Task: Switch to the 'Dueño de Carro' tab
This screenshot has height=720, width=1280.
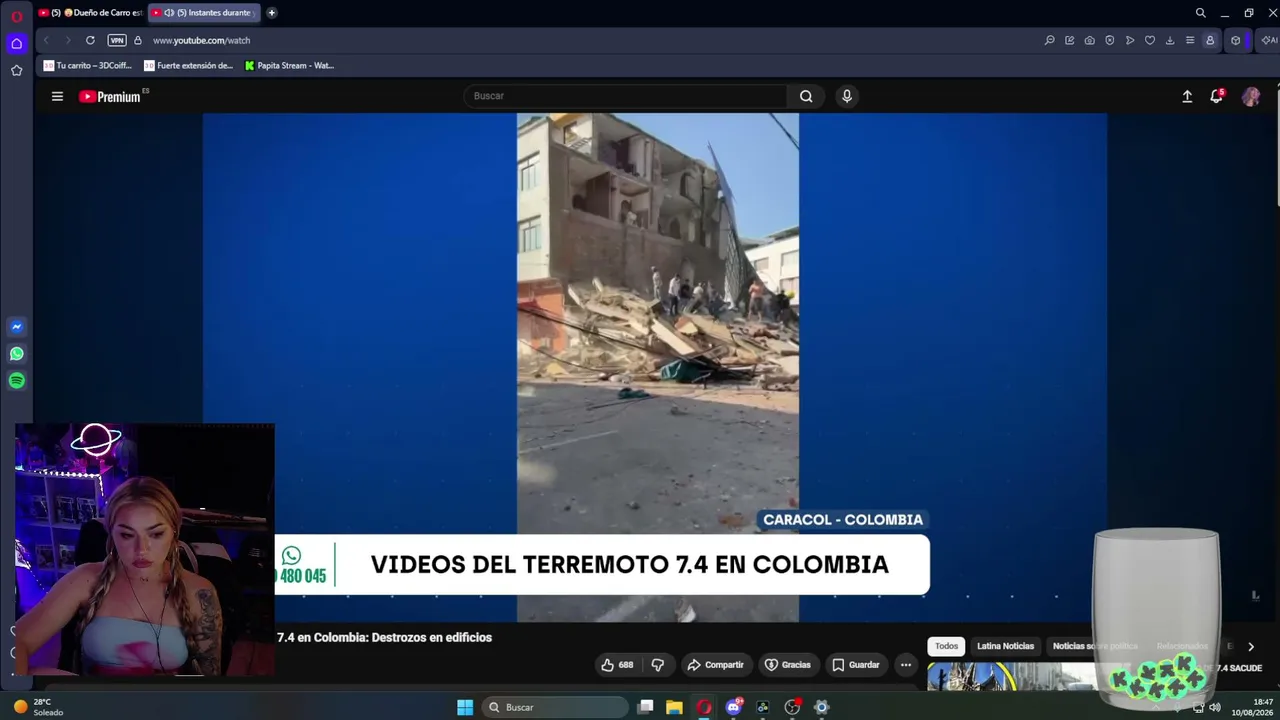Action: (x=90, y=13)
